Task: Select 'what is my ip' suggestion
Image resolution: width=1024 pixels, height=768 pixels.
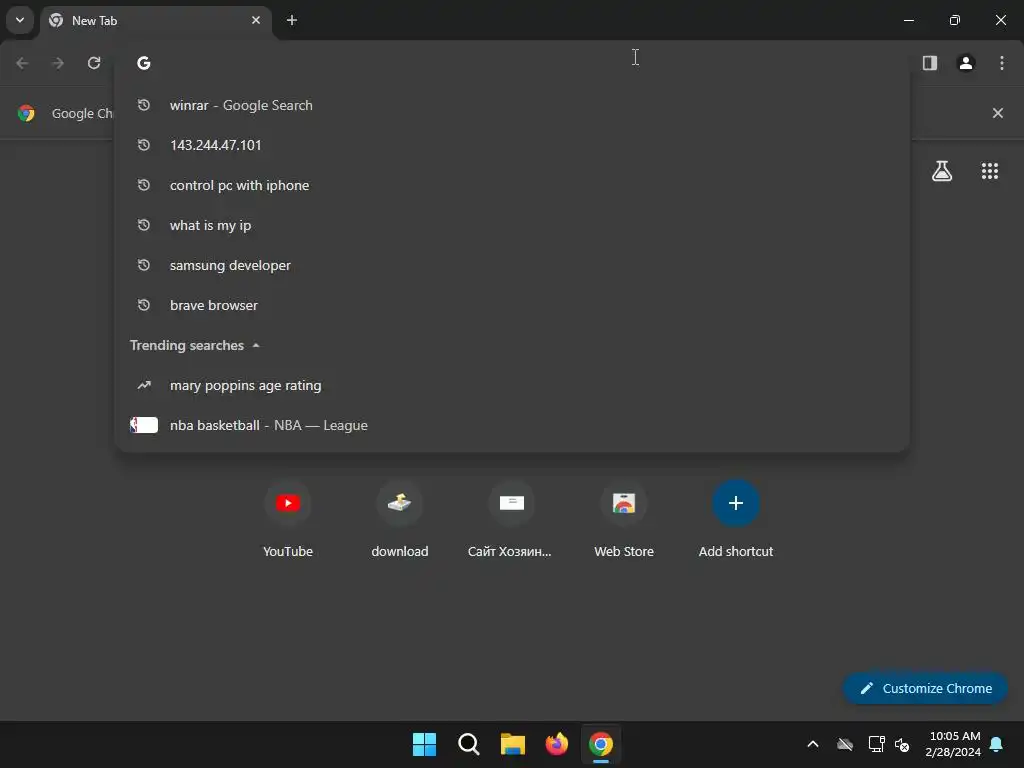Action: [x=512, y=225]
